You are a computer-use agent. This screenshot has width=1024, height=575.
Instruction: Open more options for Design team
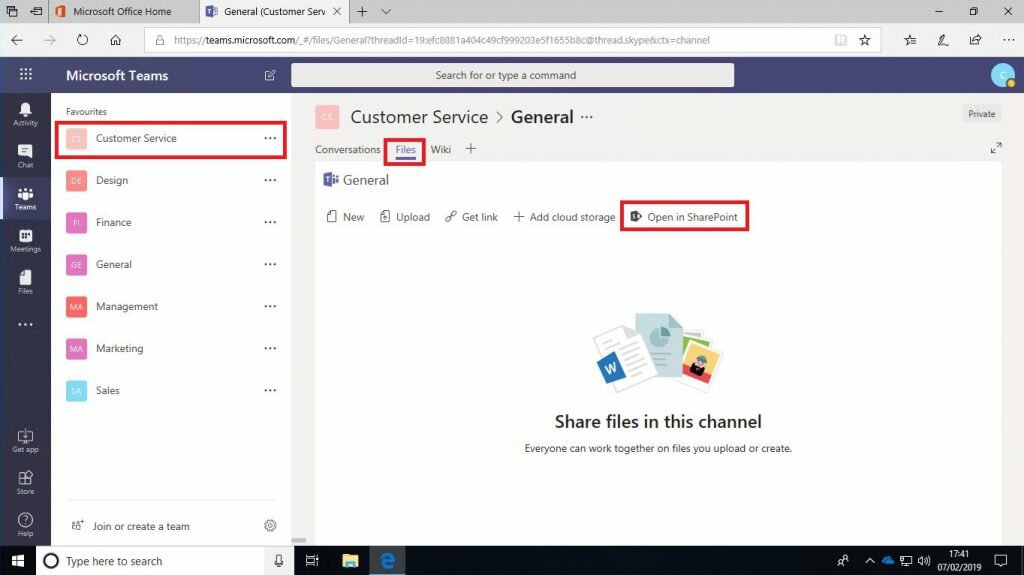click(270, 180)
